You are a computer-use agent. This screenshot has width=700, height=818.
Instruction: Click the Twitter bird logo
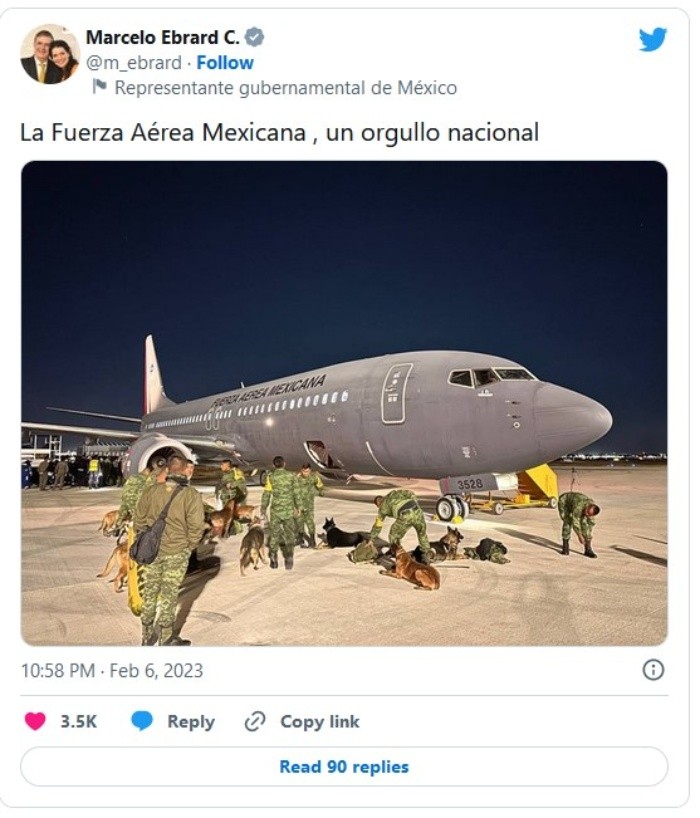[x=653, y=40]
